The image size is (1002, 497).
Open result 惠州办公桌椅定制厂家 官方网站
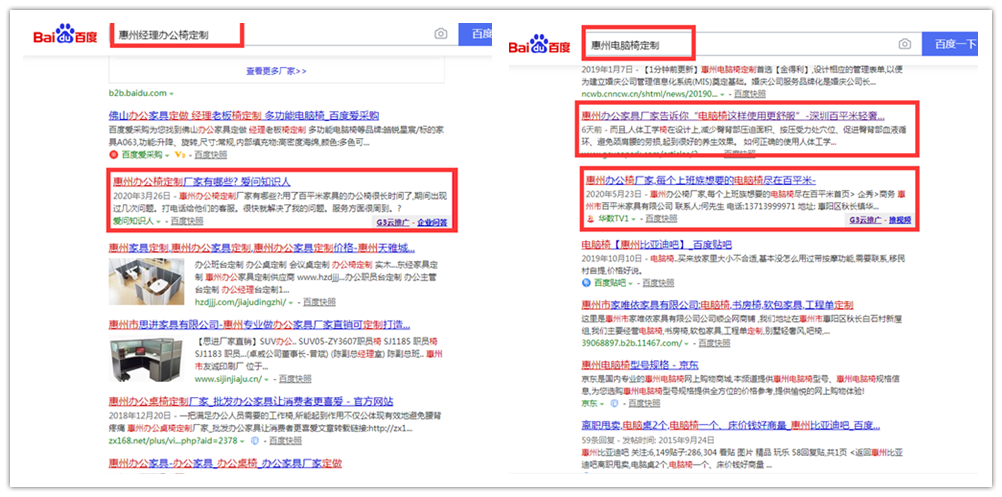click(x=250, y=402)
